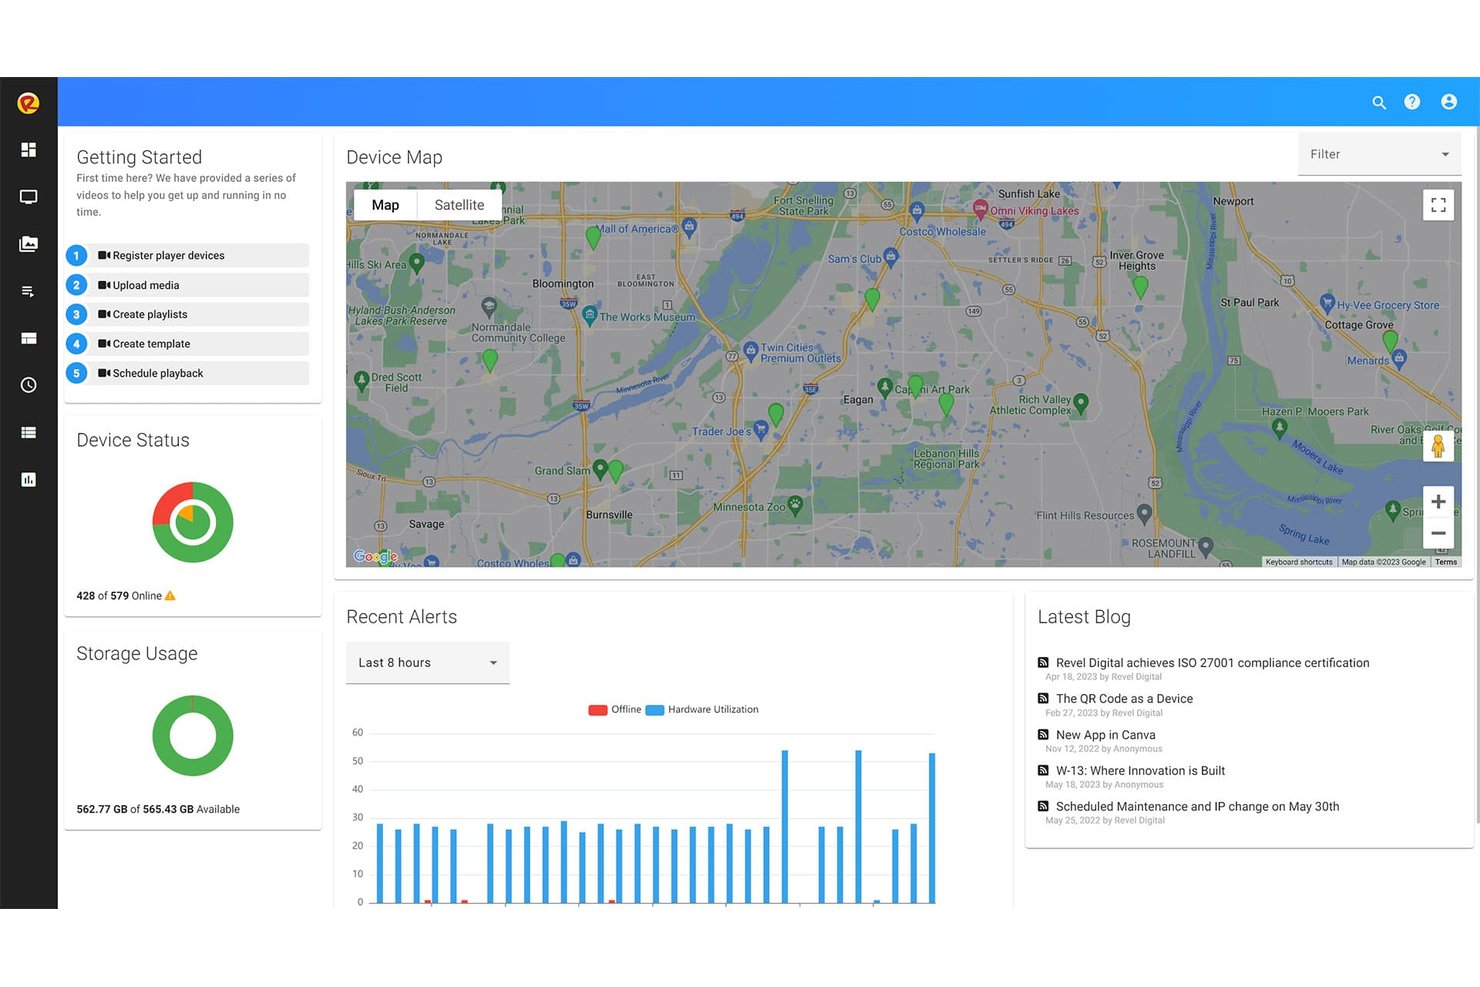Click the Twin Cities Premium Outlets map label
This screenshot has height=987, width=1480.
800,353
